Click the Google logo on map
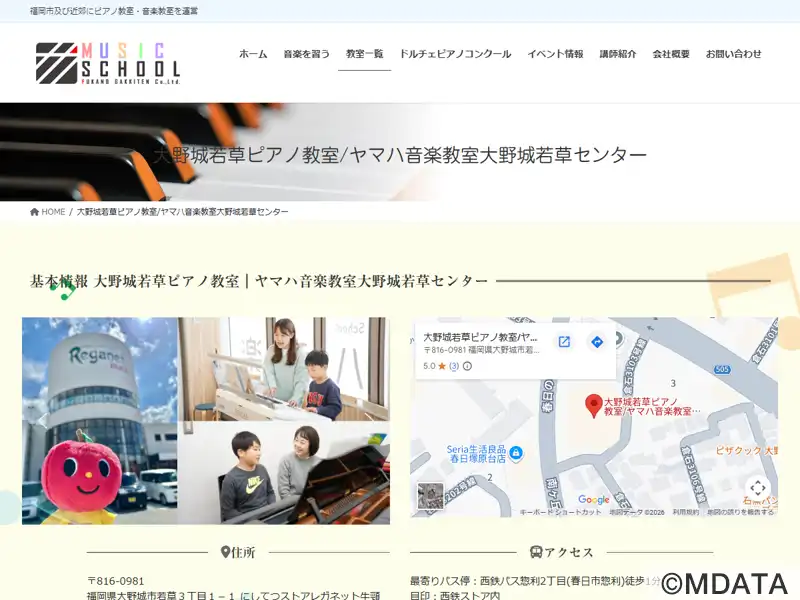Screen dimensions: 800x600 pyautogui.click(x=593, y=499)
